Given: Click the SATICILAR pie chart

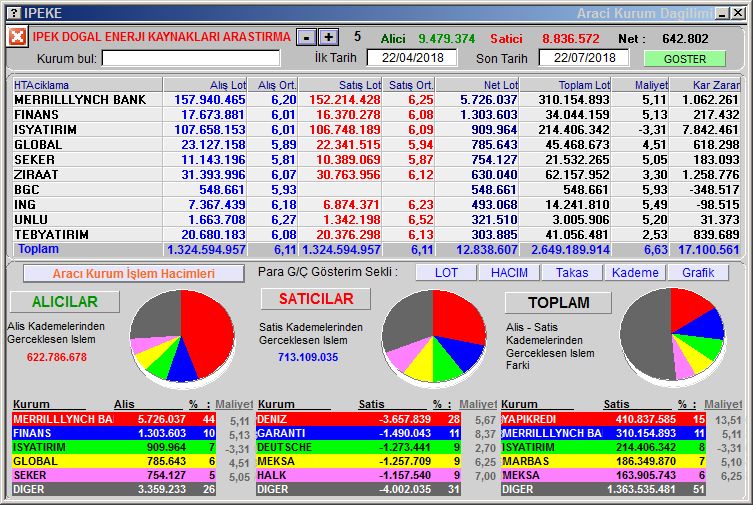Looking at the screenshot, I should (x=434, y=337).
